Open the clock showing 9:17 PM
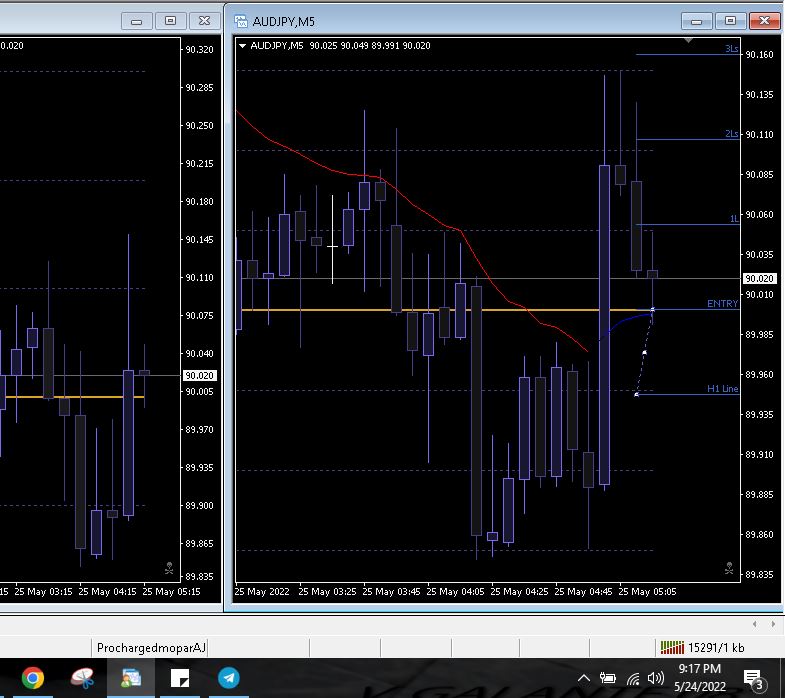This screenshot has width=785, height=698. point(700,678)
